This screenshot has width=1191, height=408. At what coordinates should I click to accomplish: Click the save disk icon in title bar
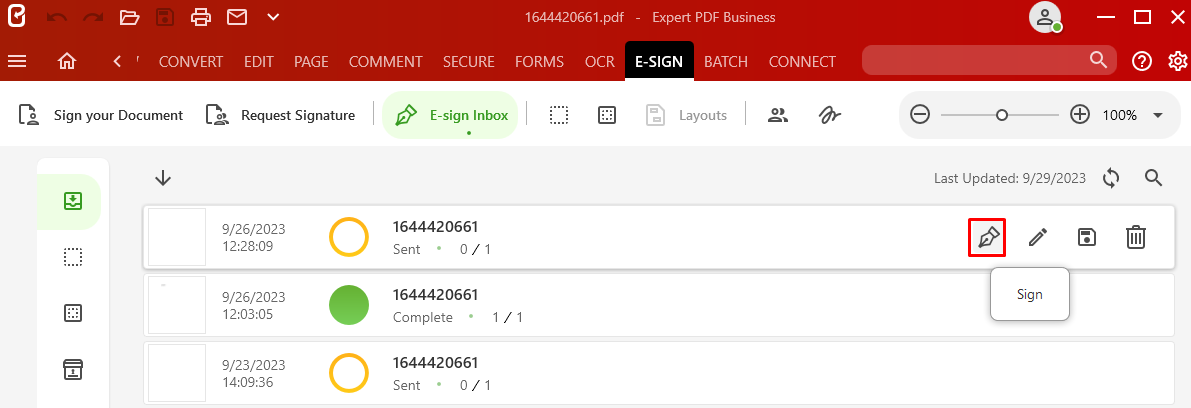coord(166,17)
